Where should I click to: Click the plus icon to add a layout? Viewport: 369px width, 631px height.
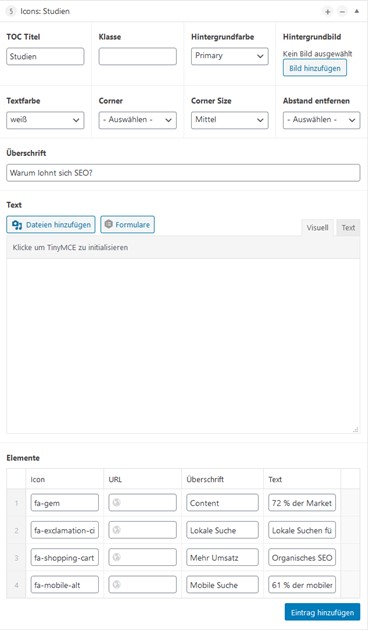(328, 12)
